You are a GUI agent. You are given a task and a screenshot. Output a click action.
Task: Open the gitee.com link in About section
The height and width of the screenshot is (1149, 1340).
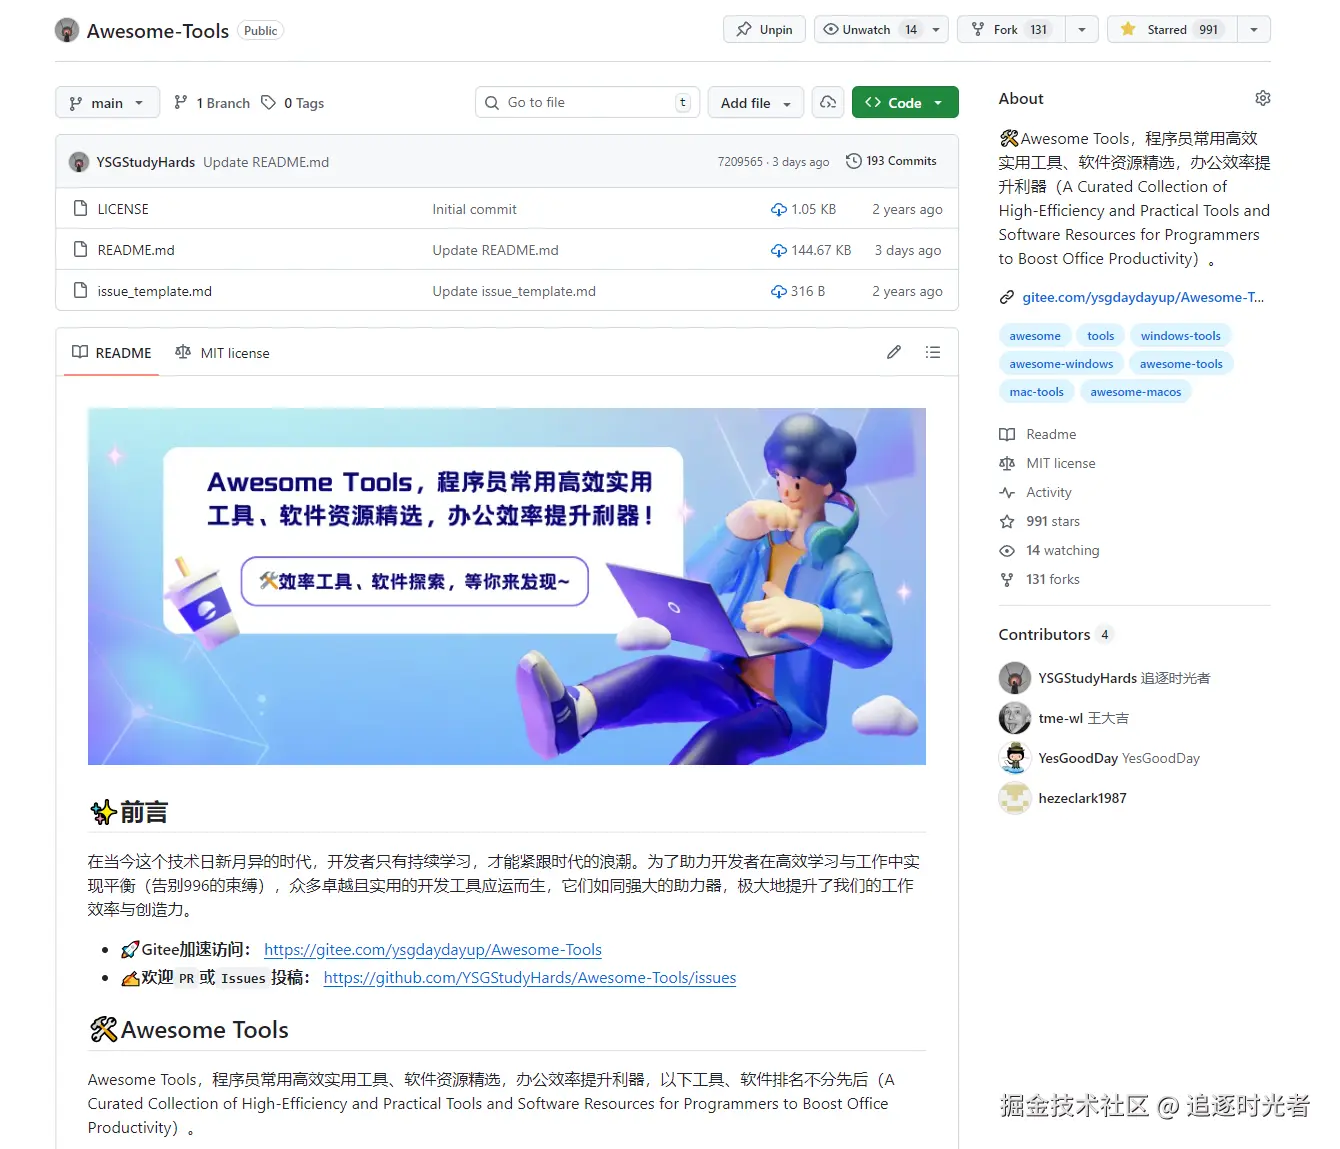coord(1143,297)
